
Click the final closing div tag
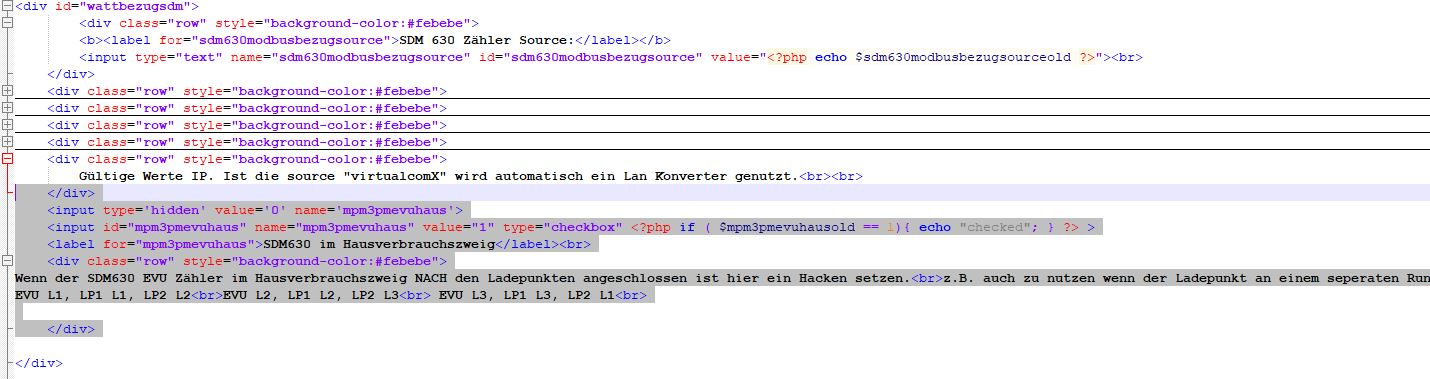coord(39,363)
